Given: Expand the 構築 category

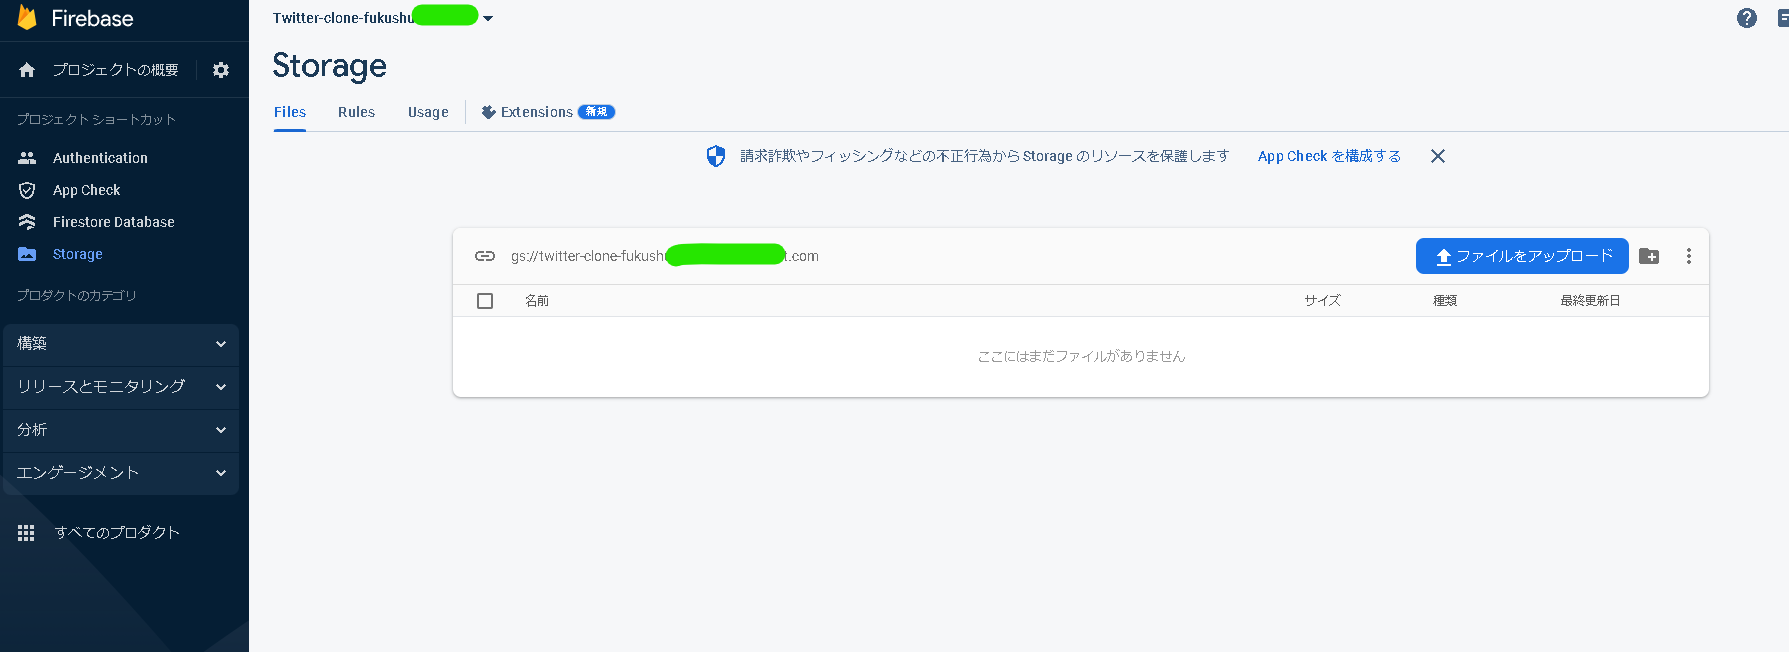Looking at the screenshot, I should point(121,344).
